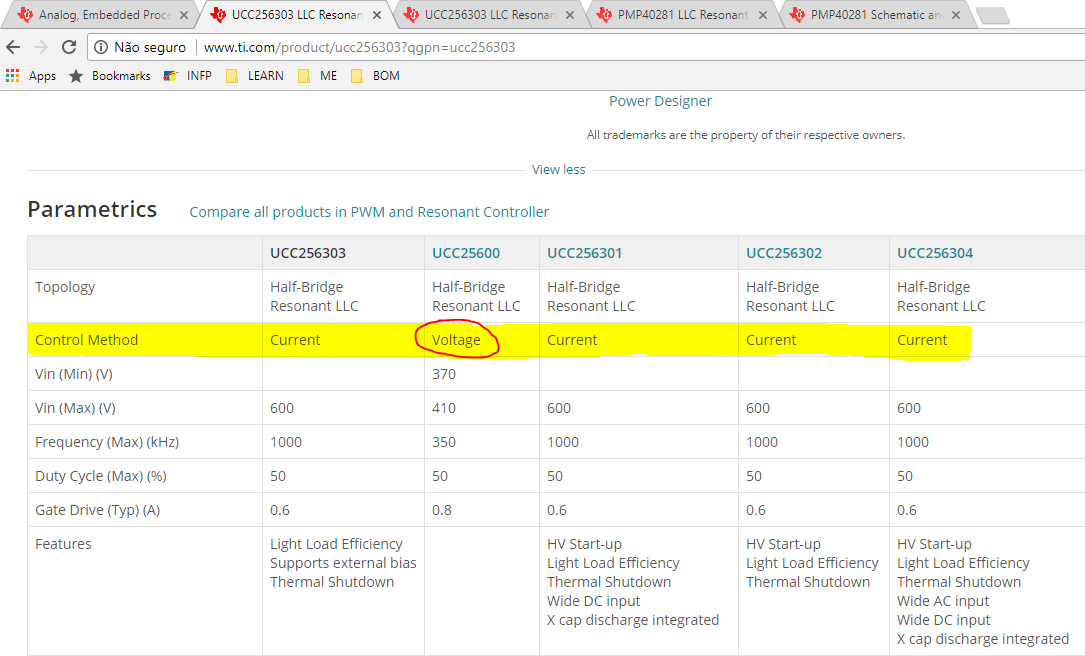Open the UCC256302 product link

point(783,253)
